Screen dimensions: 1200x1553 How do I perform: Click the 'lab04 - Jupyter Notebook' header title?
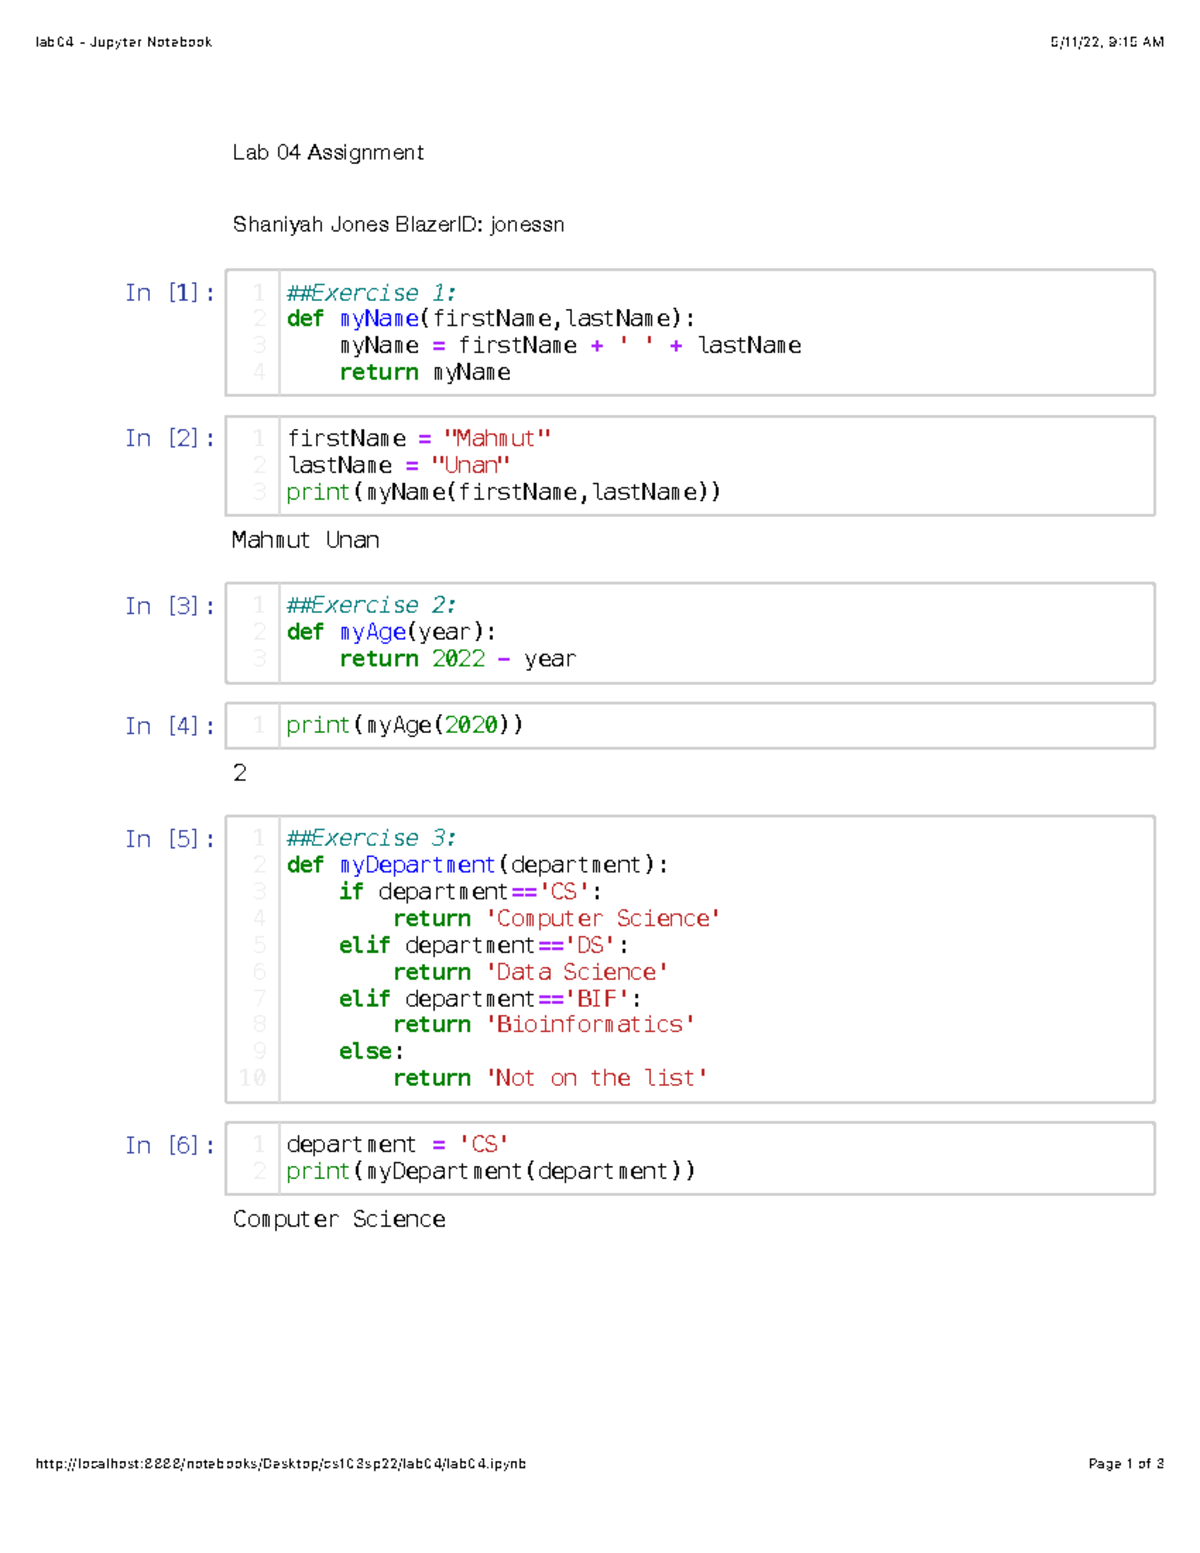[122, 41]
